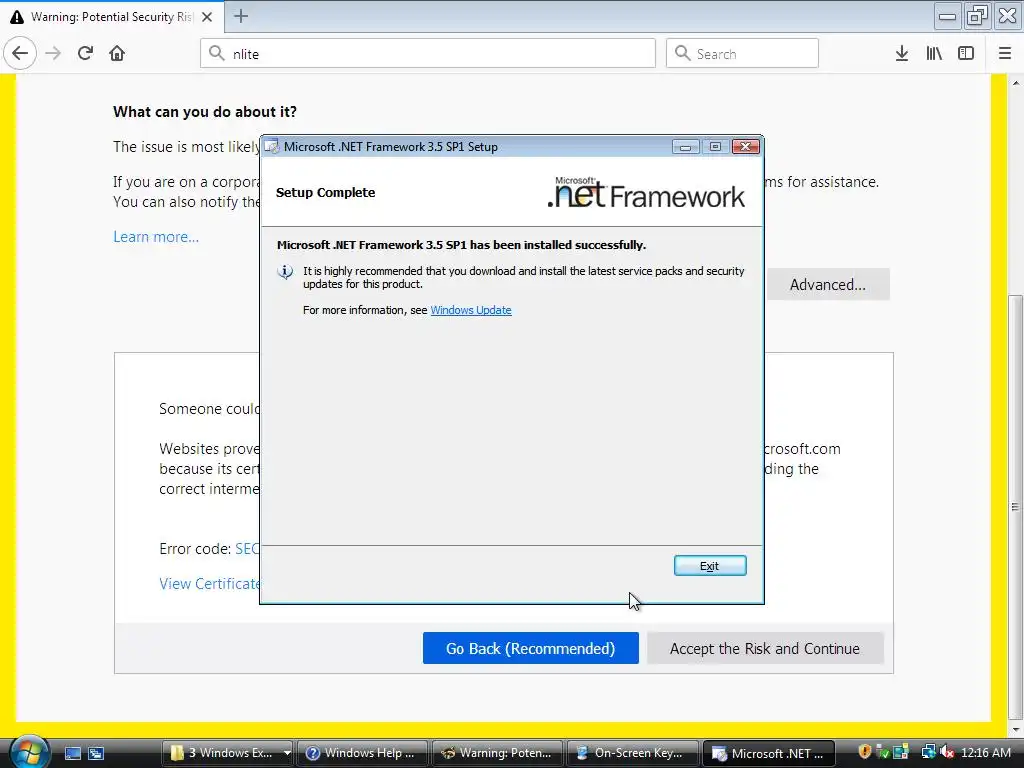Viewport: 1024px width, 768px height.
Task: Open the Firefox downloads arrow icon
Action: coord(901,53)
